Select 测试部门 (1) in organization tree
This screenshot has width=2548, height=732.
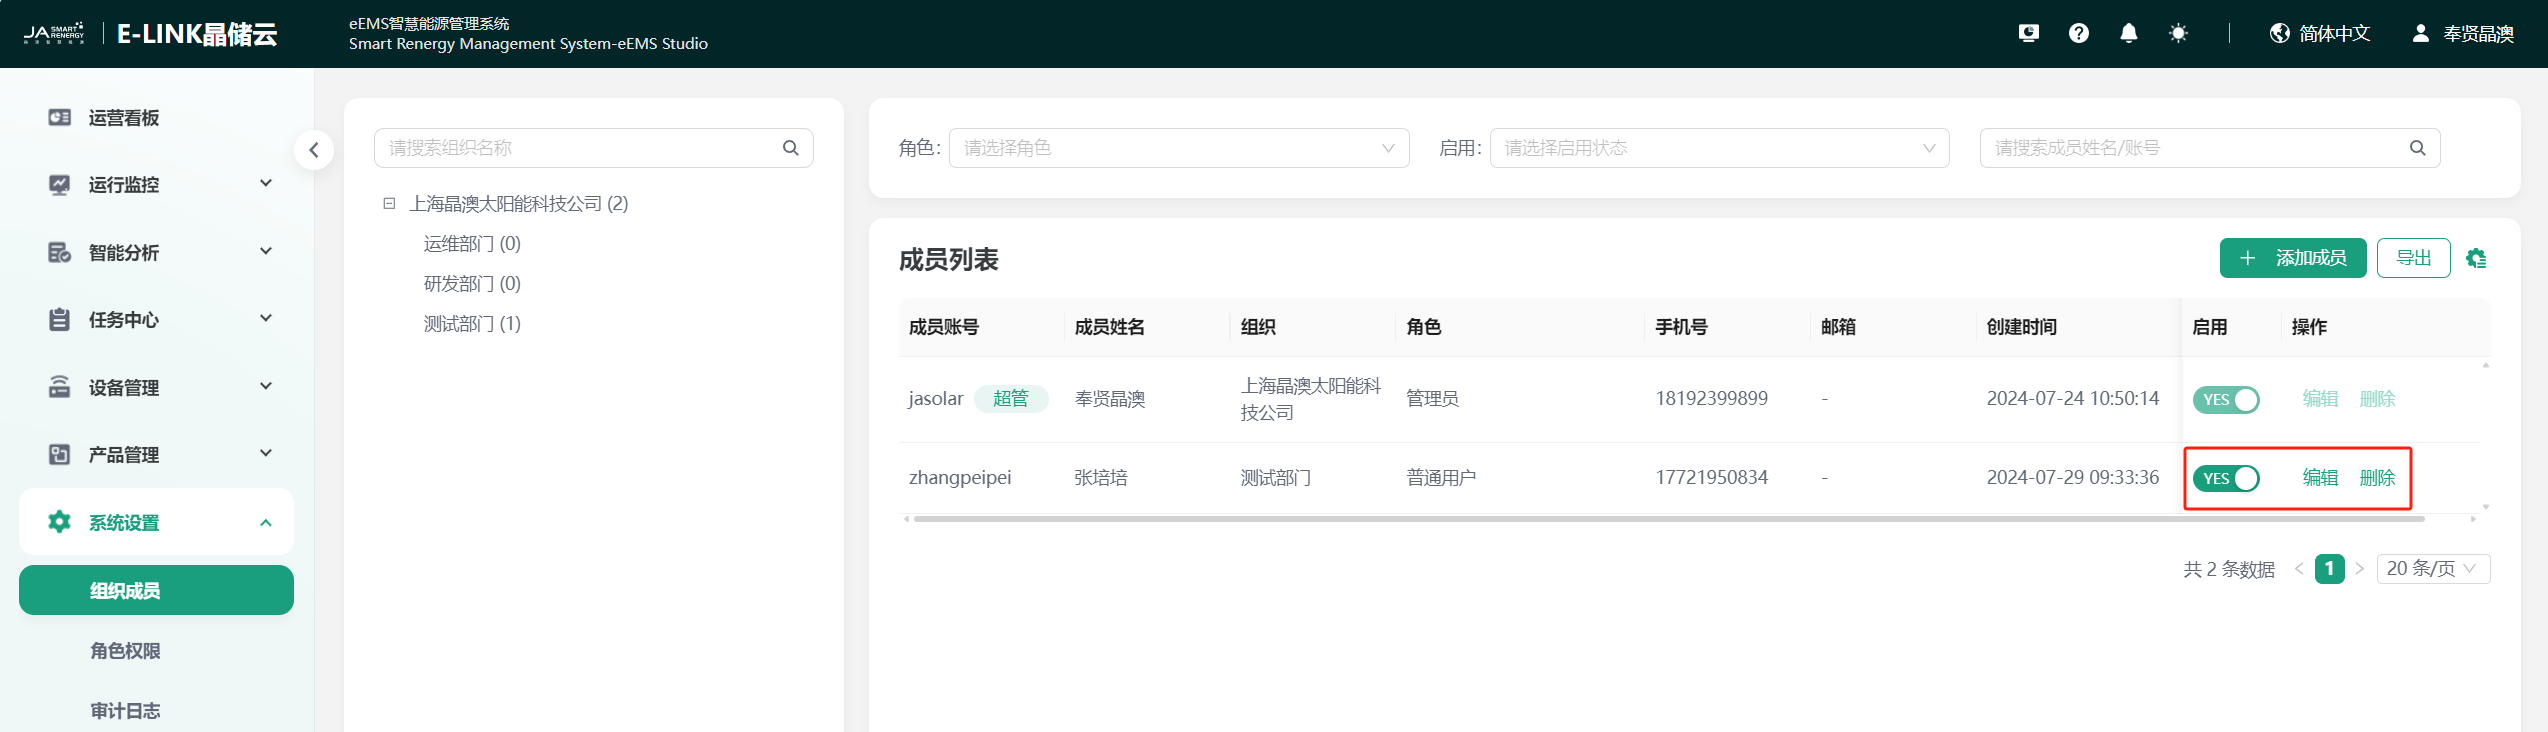(472, 323)
